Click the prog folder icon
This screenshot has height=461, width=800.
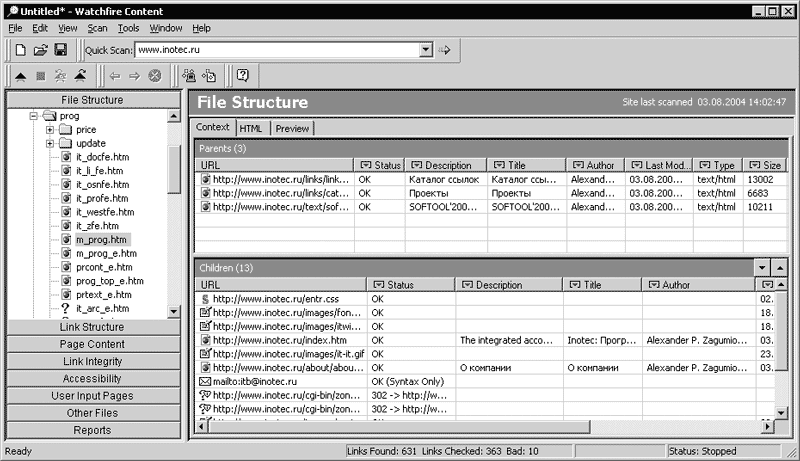pos(49,116)
